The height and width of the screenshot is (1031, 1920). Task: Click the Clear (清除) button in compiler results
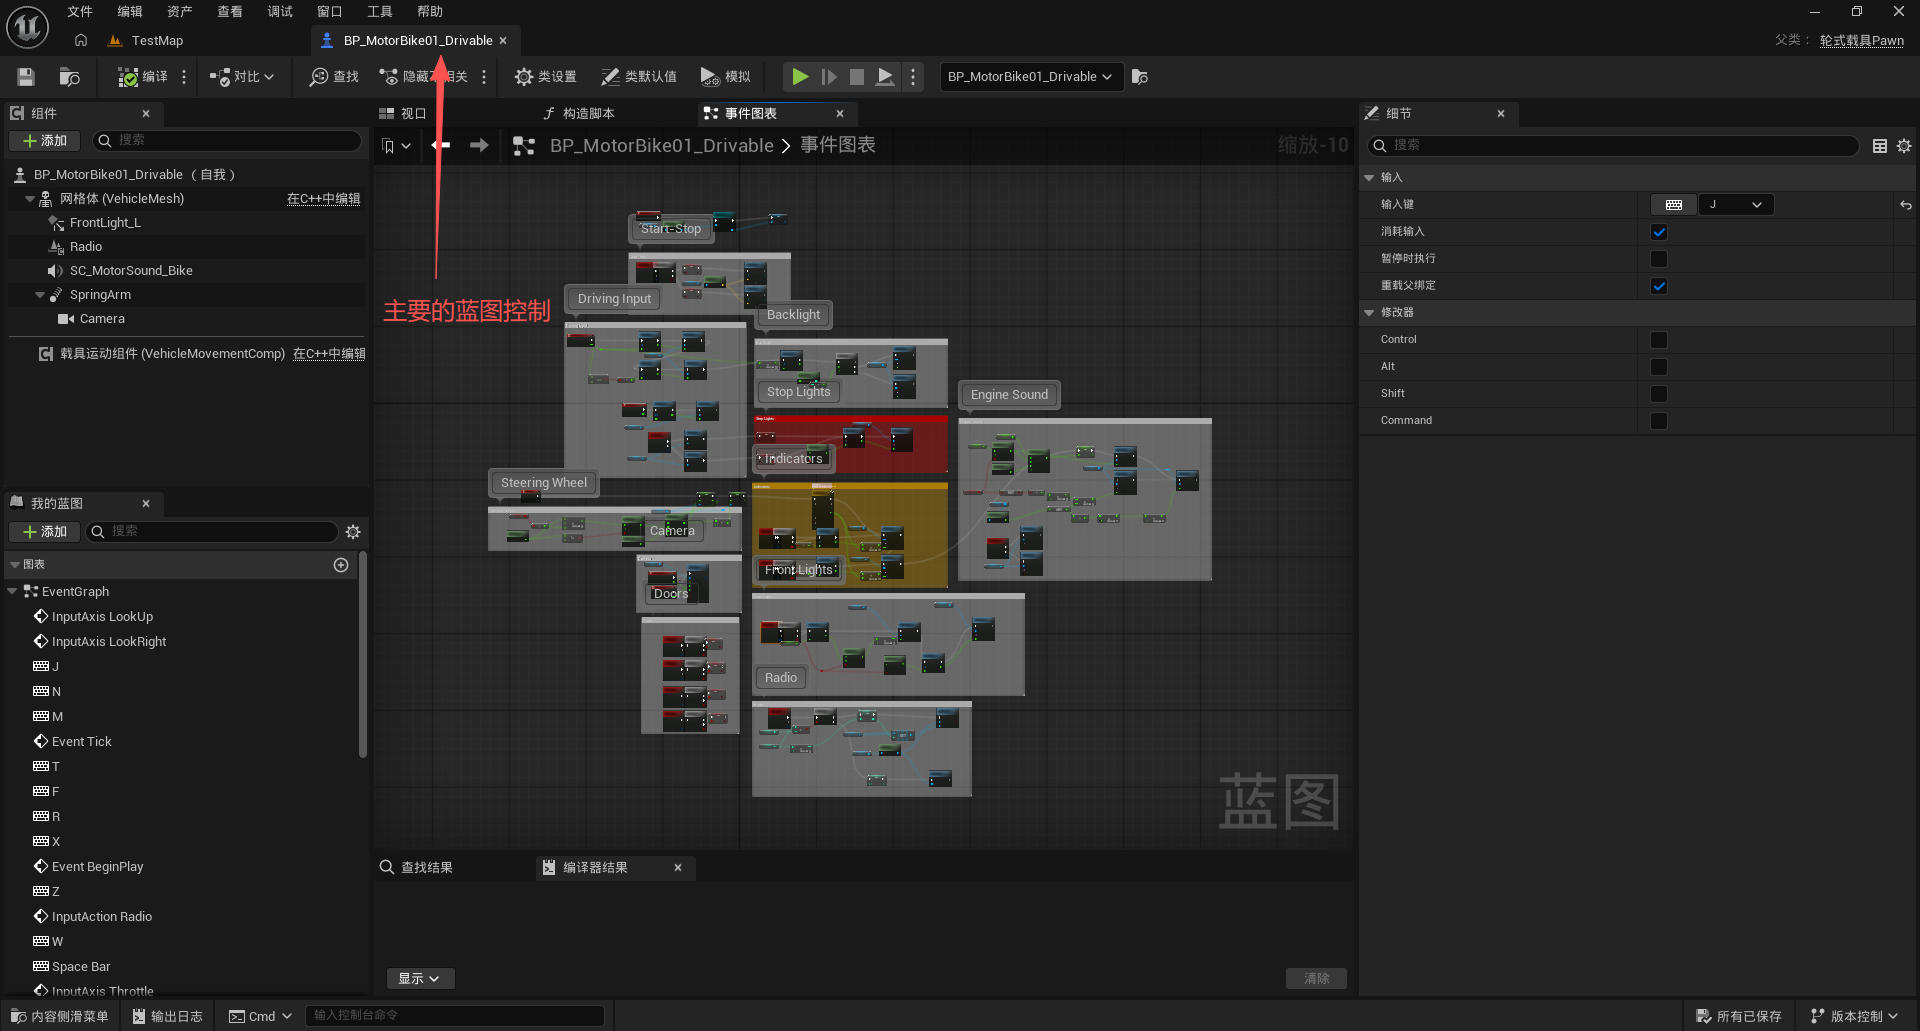pyautogui.click(x=1316, y=978)
